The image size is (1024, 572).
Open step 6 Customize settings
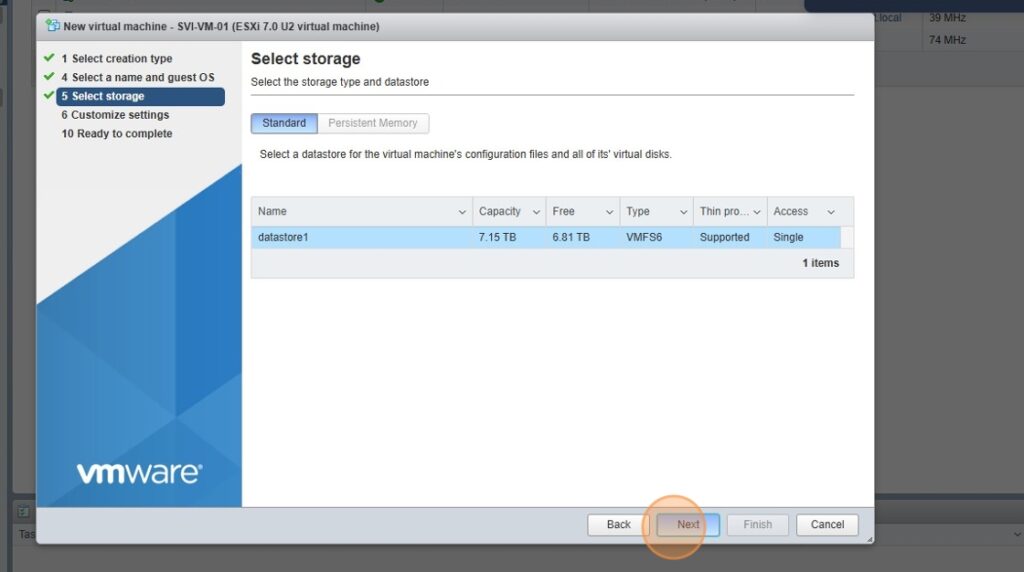click(115, 115)
